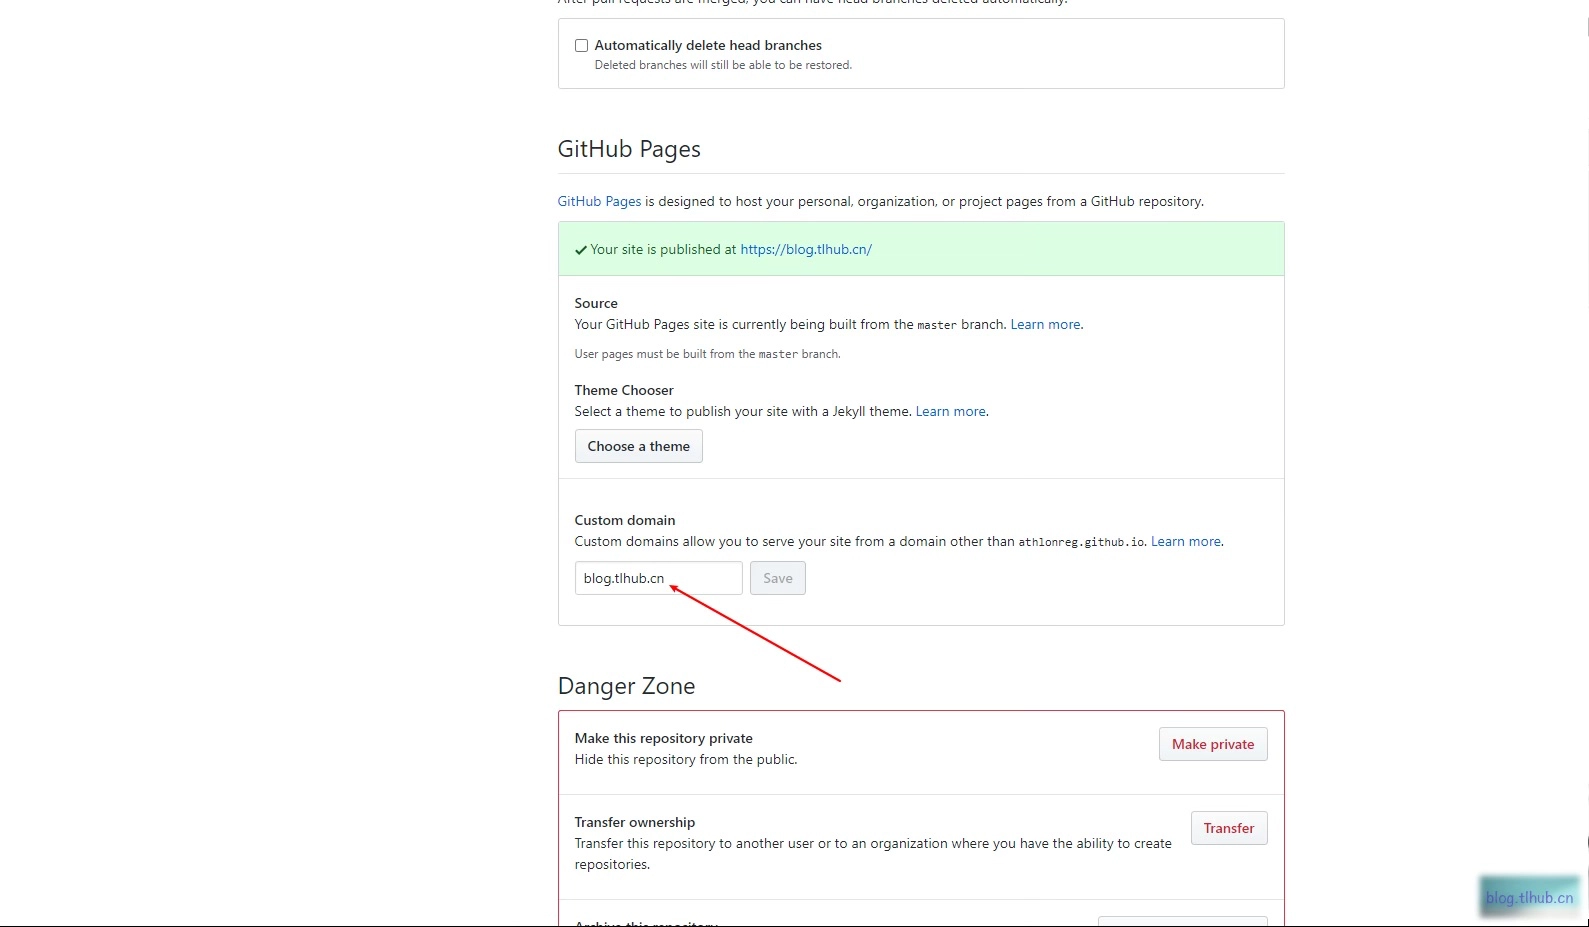The height and width of the screenshot is (927, 1589).
Task: Open the GitHub Pages documentation link
Action: pyautogui.click(x=599, y=201)
